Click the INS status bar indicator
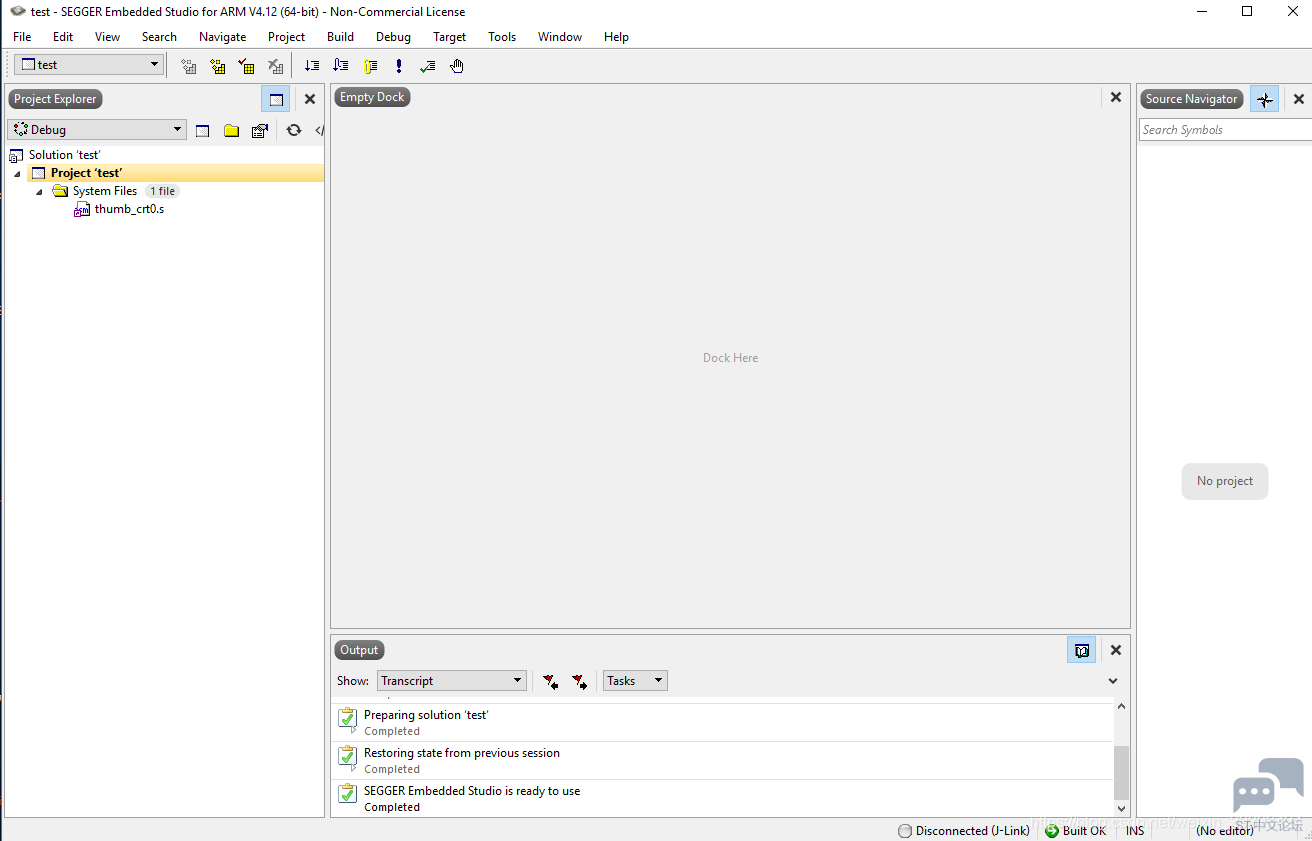The width and height of the screenshot is (1312, 841). pyautogui.click(x=1135, y=831)
